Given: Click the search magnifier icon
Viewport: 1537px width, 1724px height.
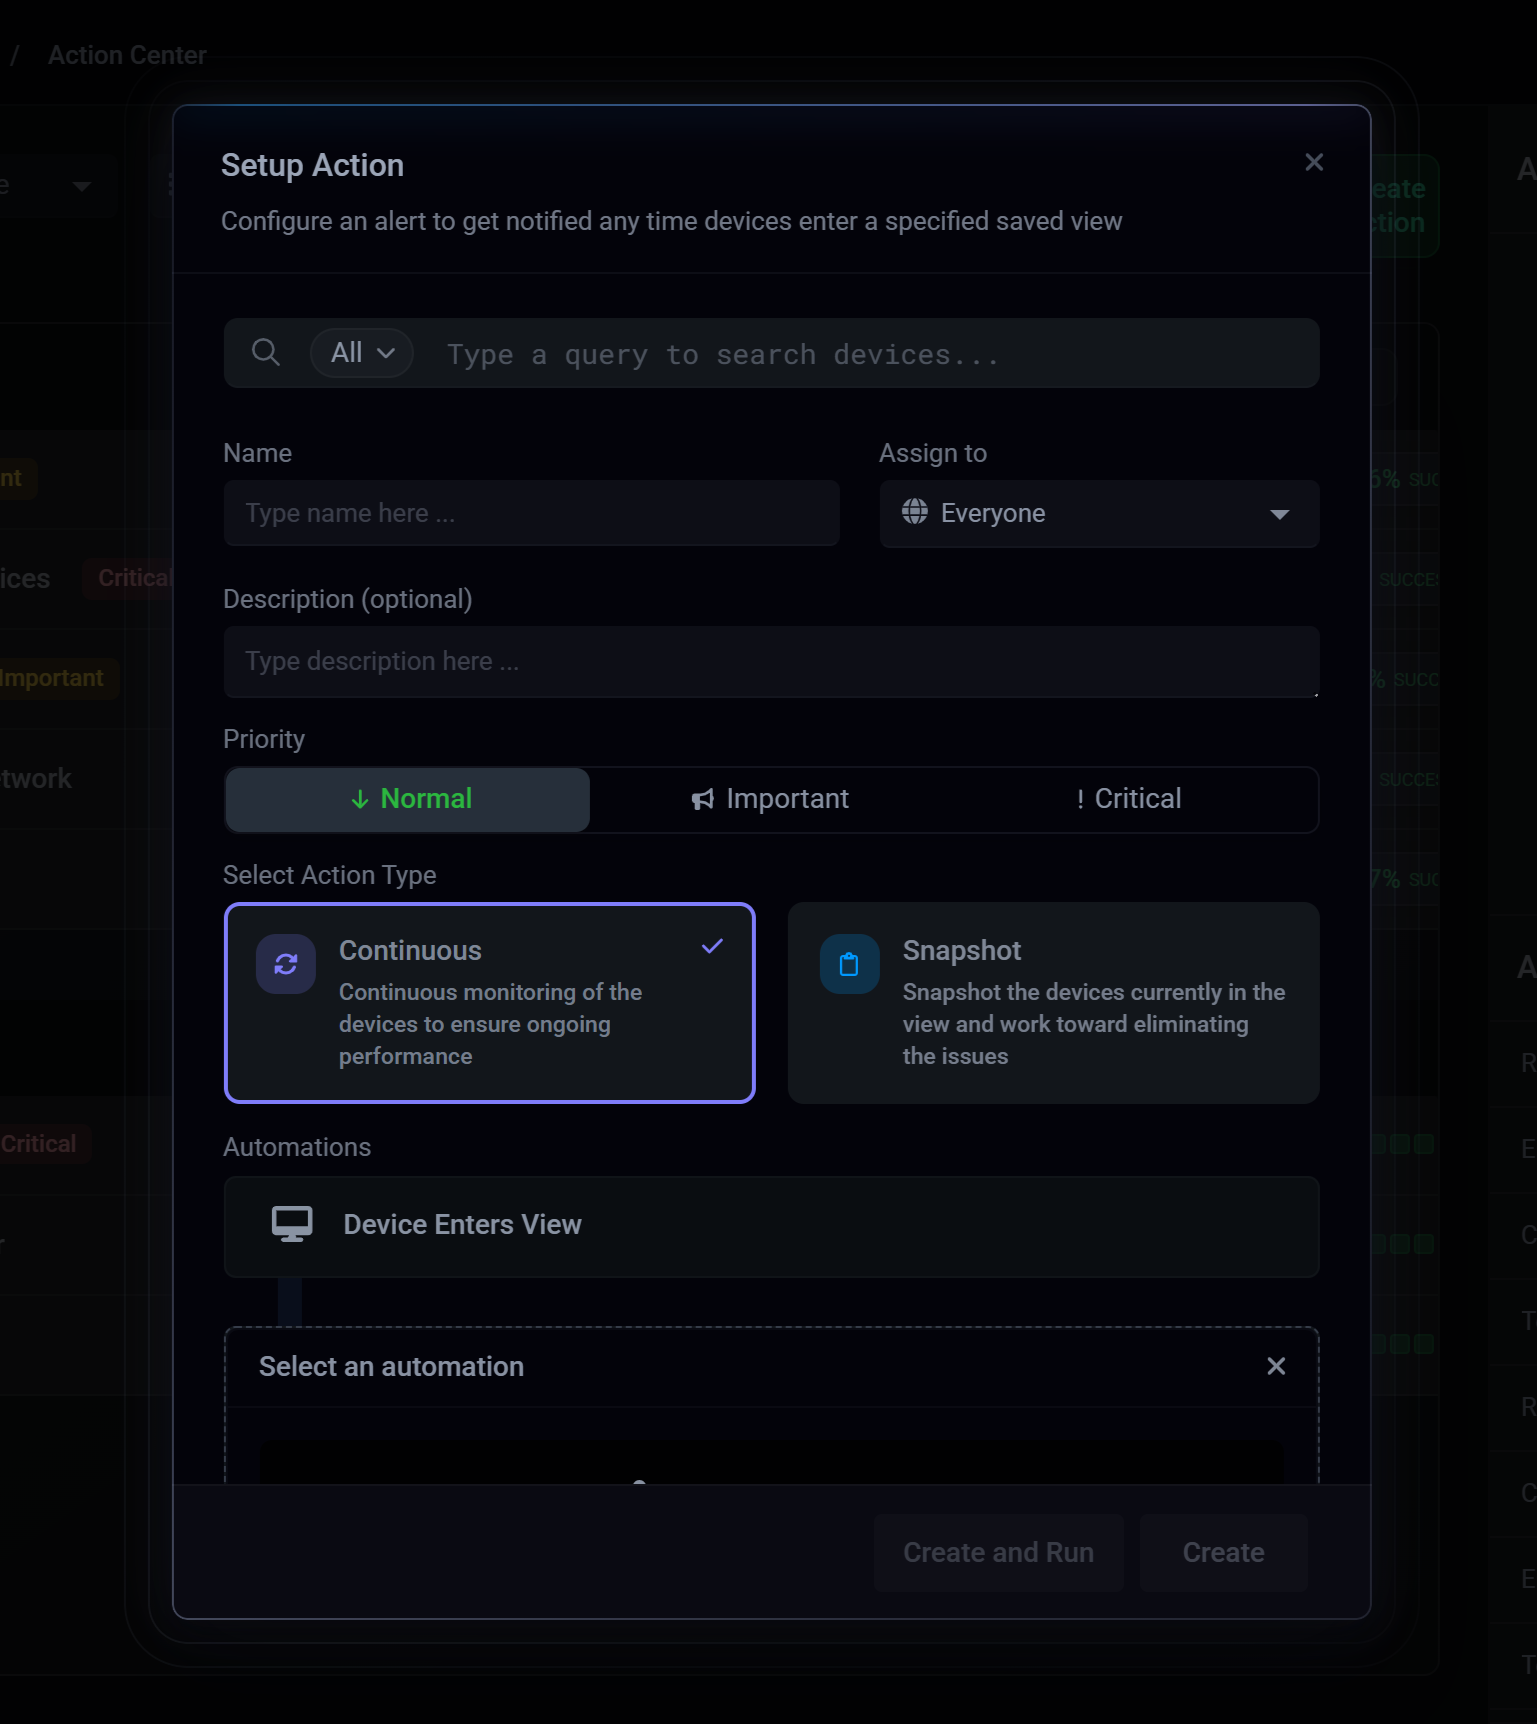Looking at the screenshot, I should [265, 353].
